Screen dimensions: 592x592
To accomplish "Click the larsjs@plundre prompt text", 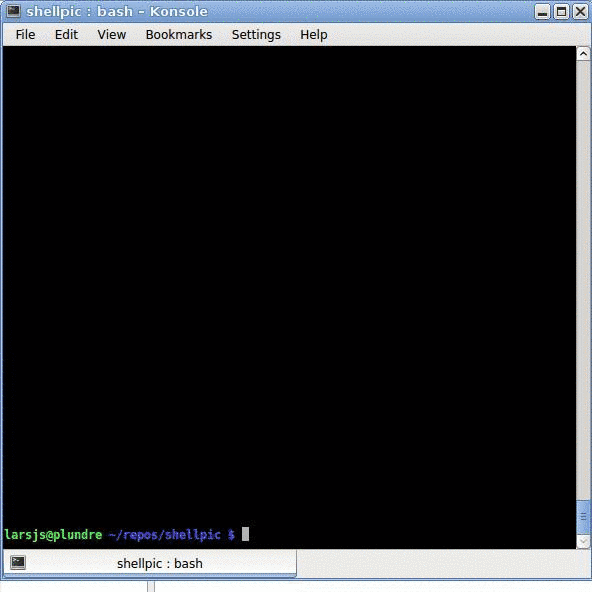I will pyautogui.click(x=53, y=535).
